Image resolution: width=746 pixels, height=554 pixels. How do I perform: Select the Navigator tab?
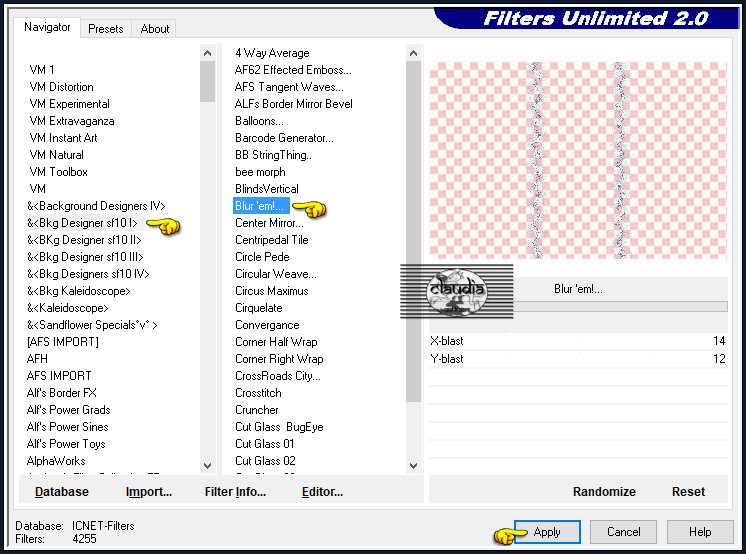(47, 27)
